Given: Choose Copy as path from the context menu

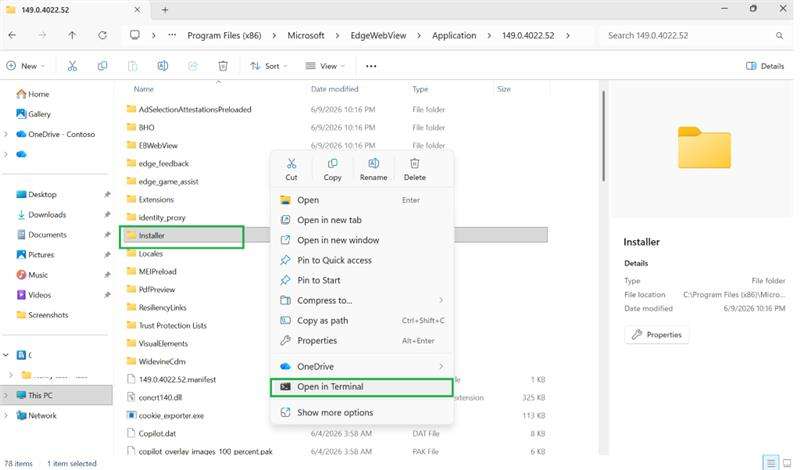Looking at the screenshot, I should (362, 320).
